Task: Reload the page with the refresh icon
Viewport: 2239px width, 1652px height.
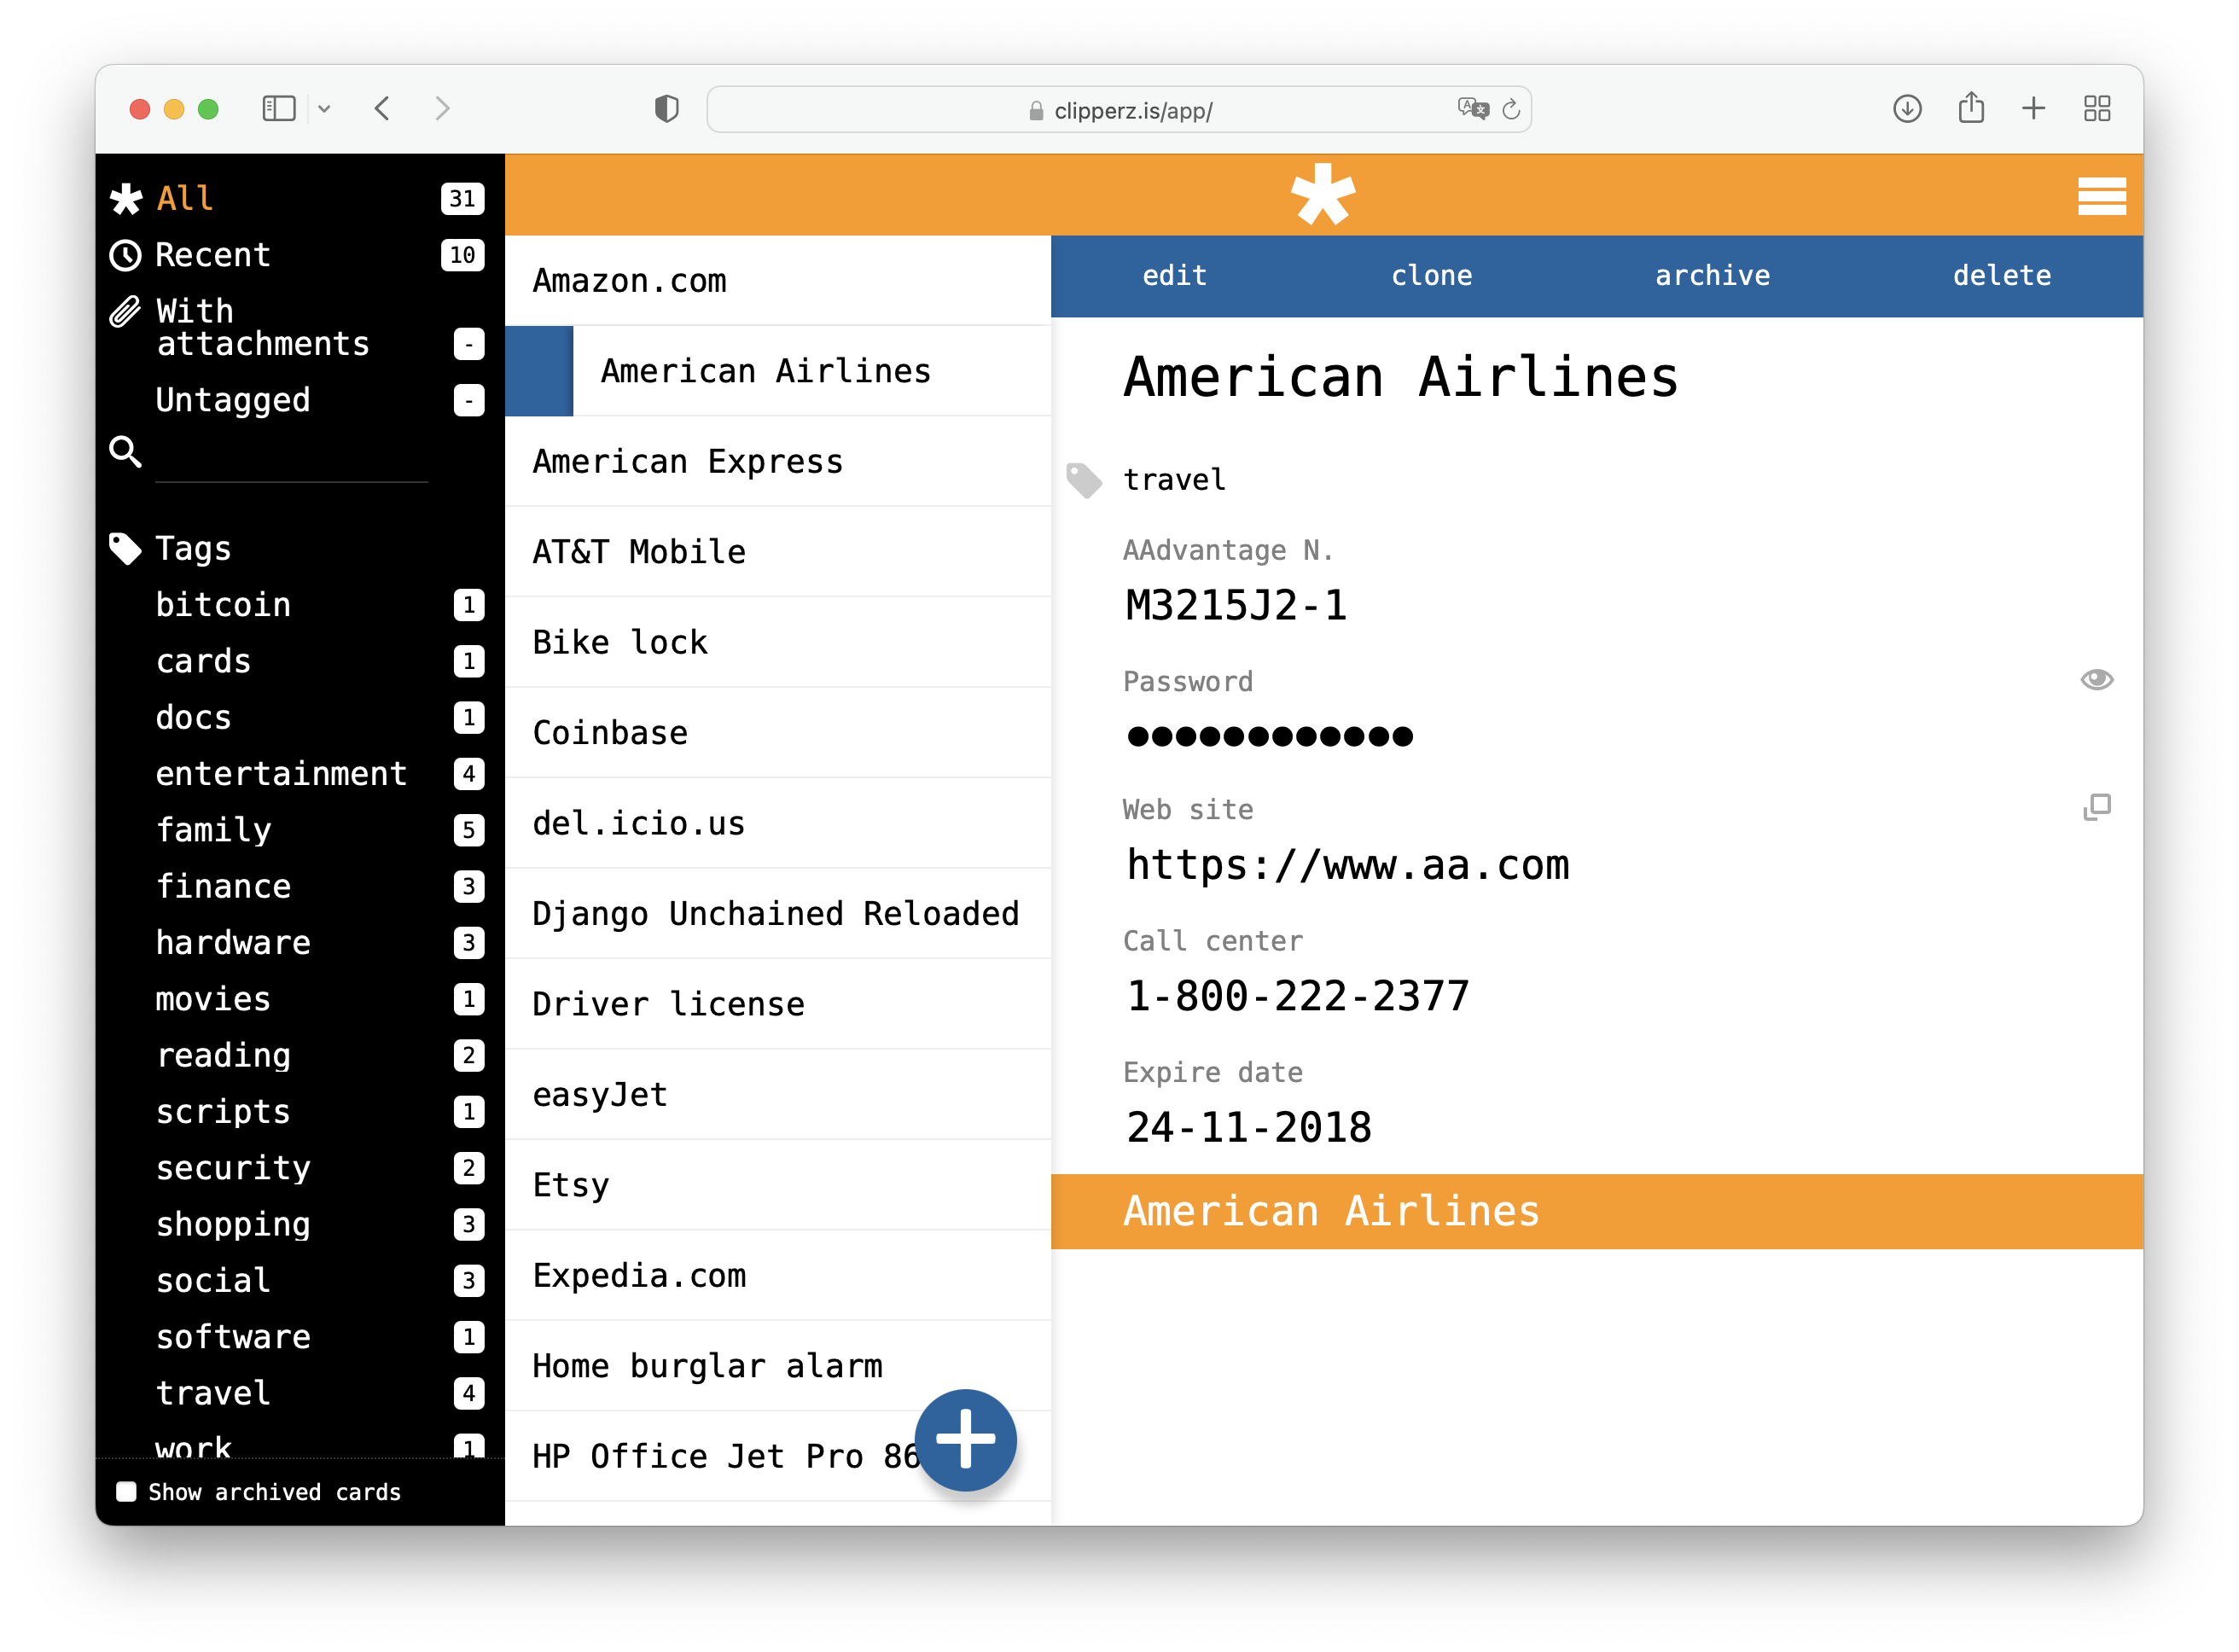Action: [x=1511, y=108]
